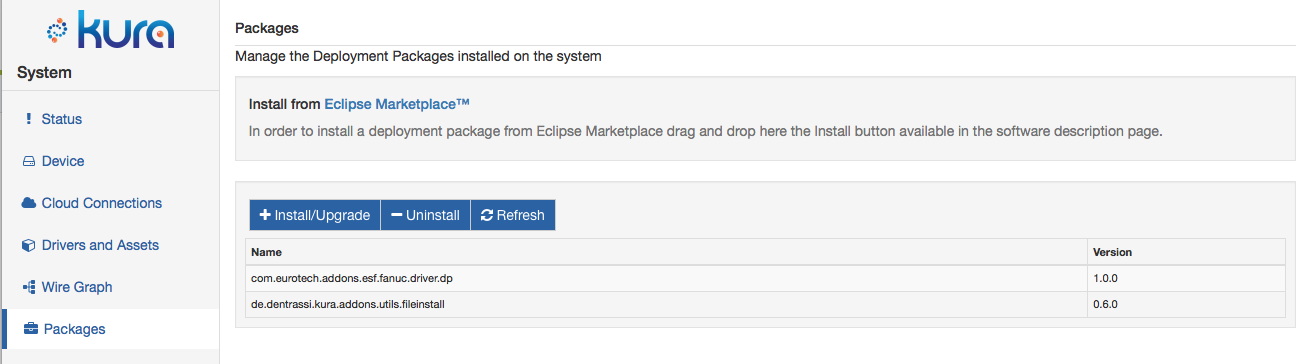Image resolution: width=1311 pixels, height=364 pixels.
Task: Click the exclamation icon beside Status
Action: (28, 119)
